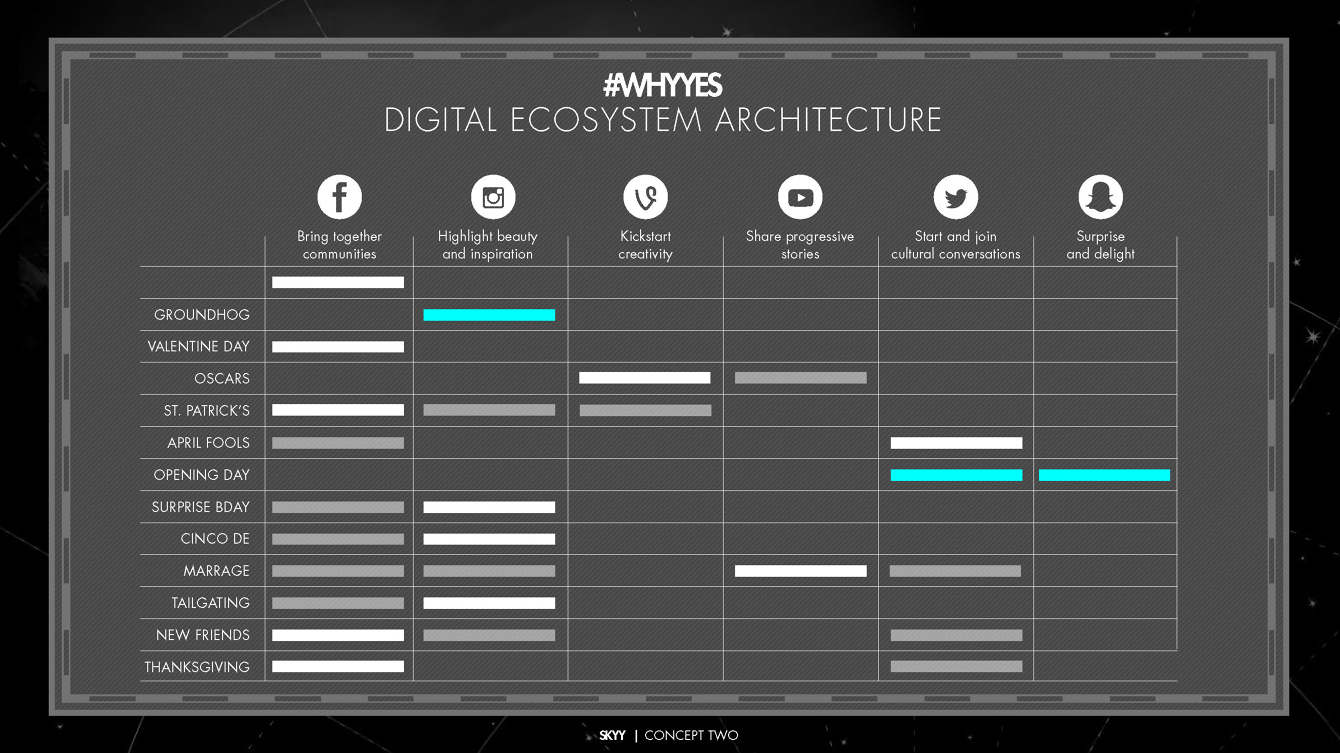1340x753 pixels.
Task: Click the cyan Snapchat bar in Opening Day row
Action: (1104, 475)
